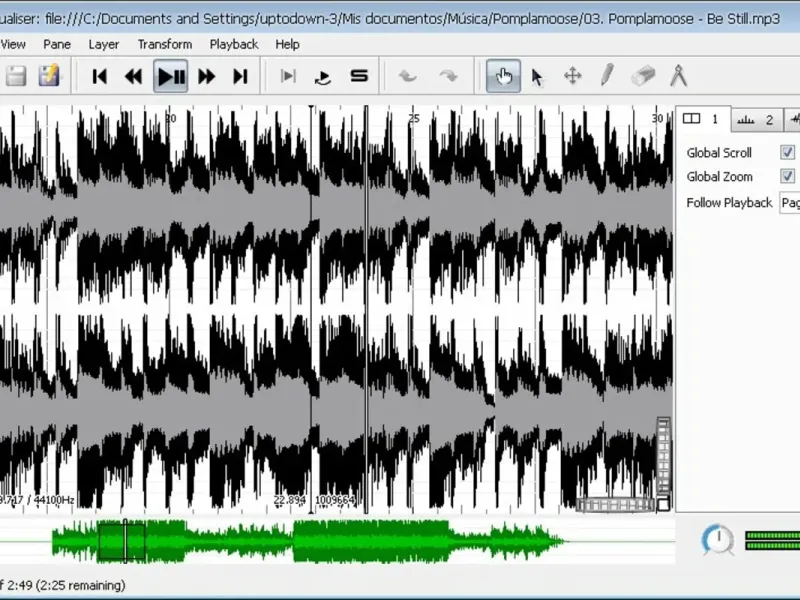Click the 1009664 frame number label
The width and height of the screenshot is (800, 600).
335,500
